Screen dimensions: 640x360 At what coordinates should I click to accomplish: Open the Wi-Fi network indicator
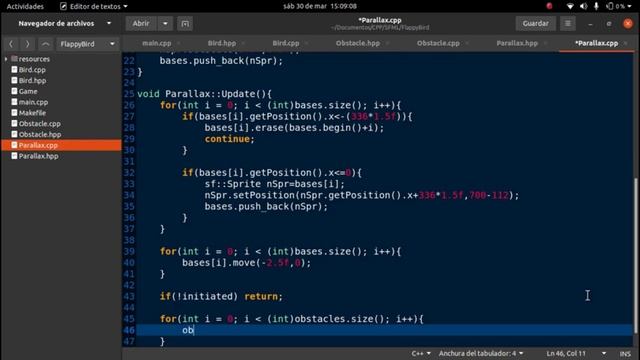coord(570,6)
